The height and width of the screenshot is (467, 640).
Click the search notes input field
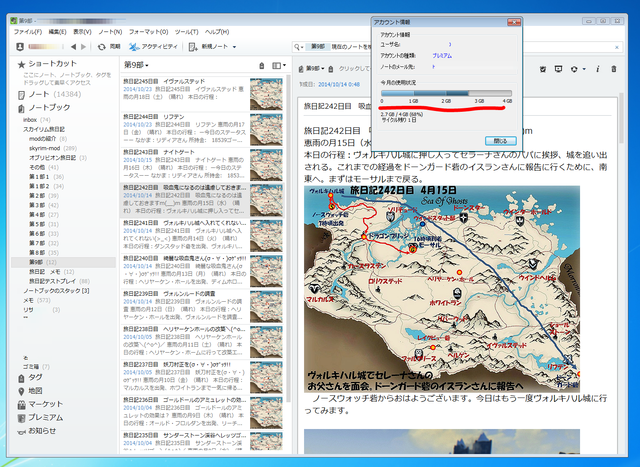[x=457, y=47]
